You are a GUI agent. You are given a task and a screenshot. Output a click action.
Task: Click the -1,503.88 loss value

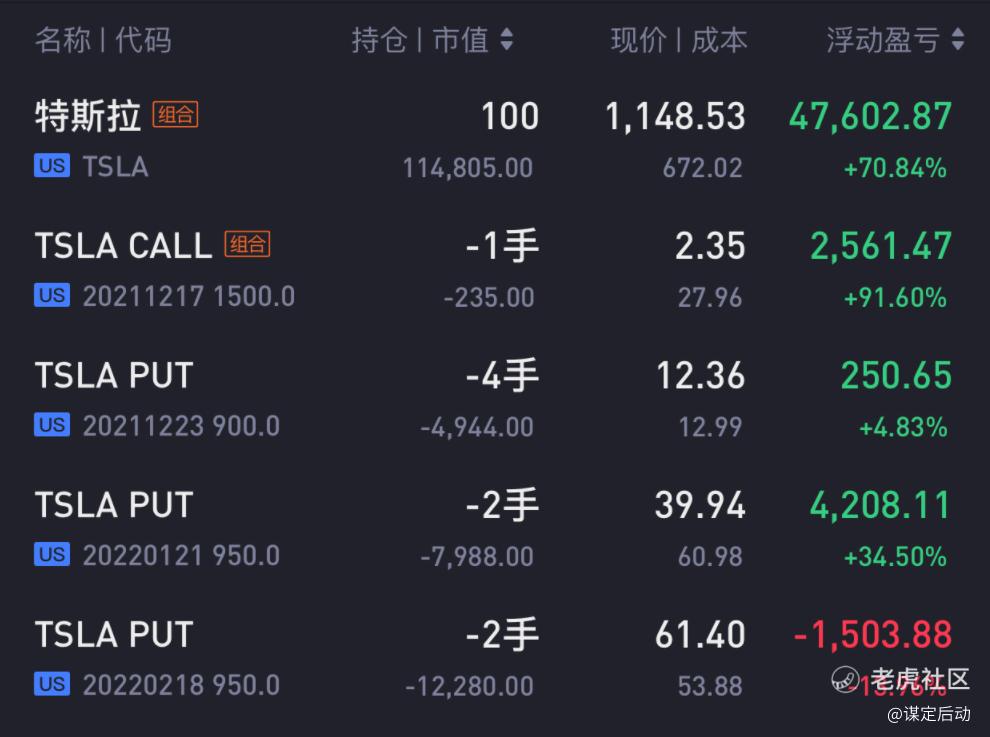(x=873, y=635)
